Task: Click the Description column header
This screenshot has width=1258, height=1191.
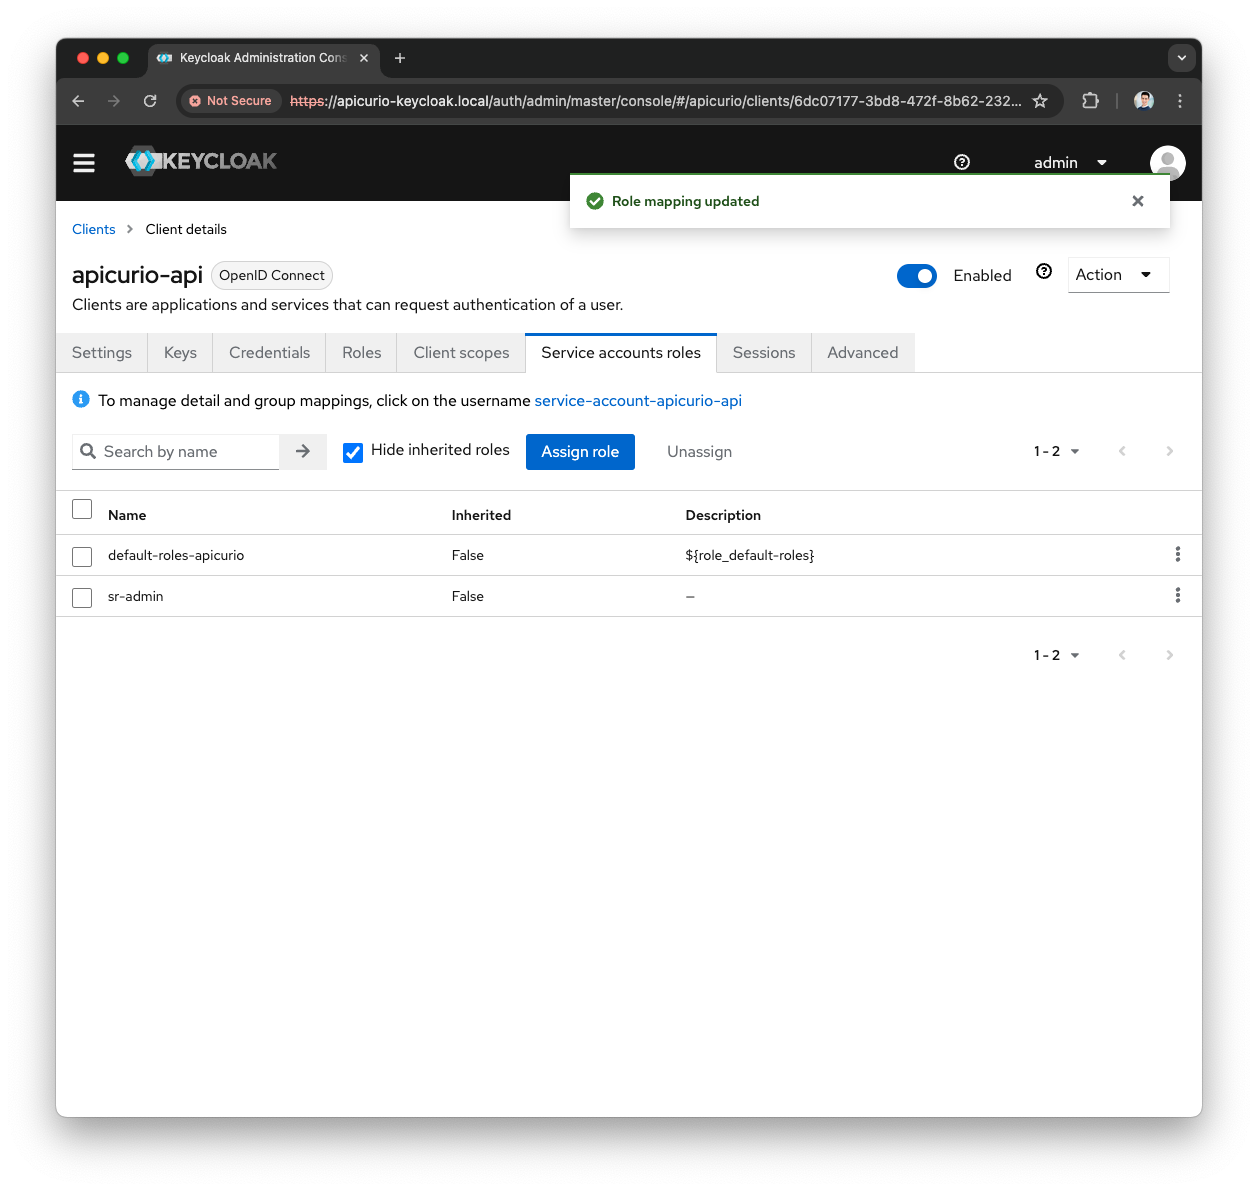Action: coord(723,515)
